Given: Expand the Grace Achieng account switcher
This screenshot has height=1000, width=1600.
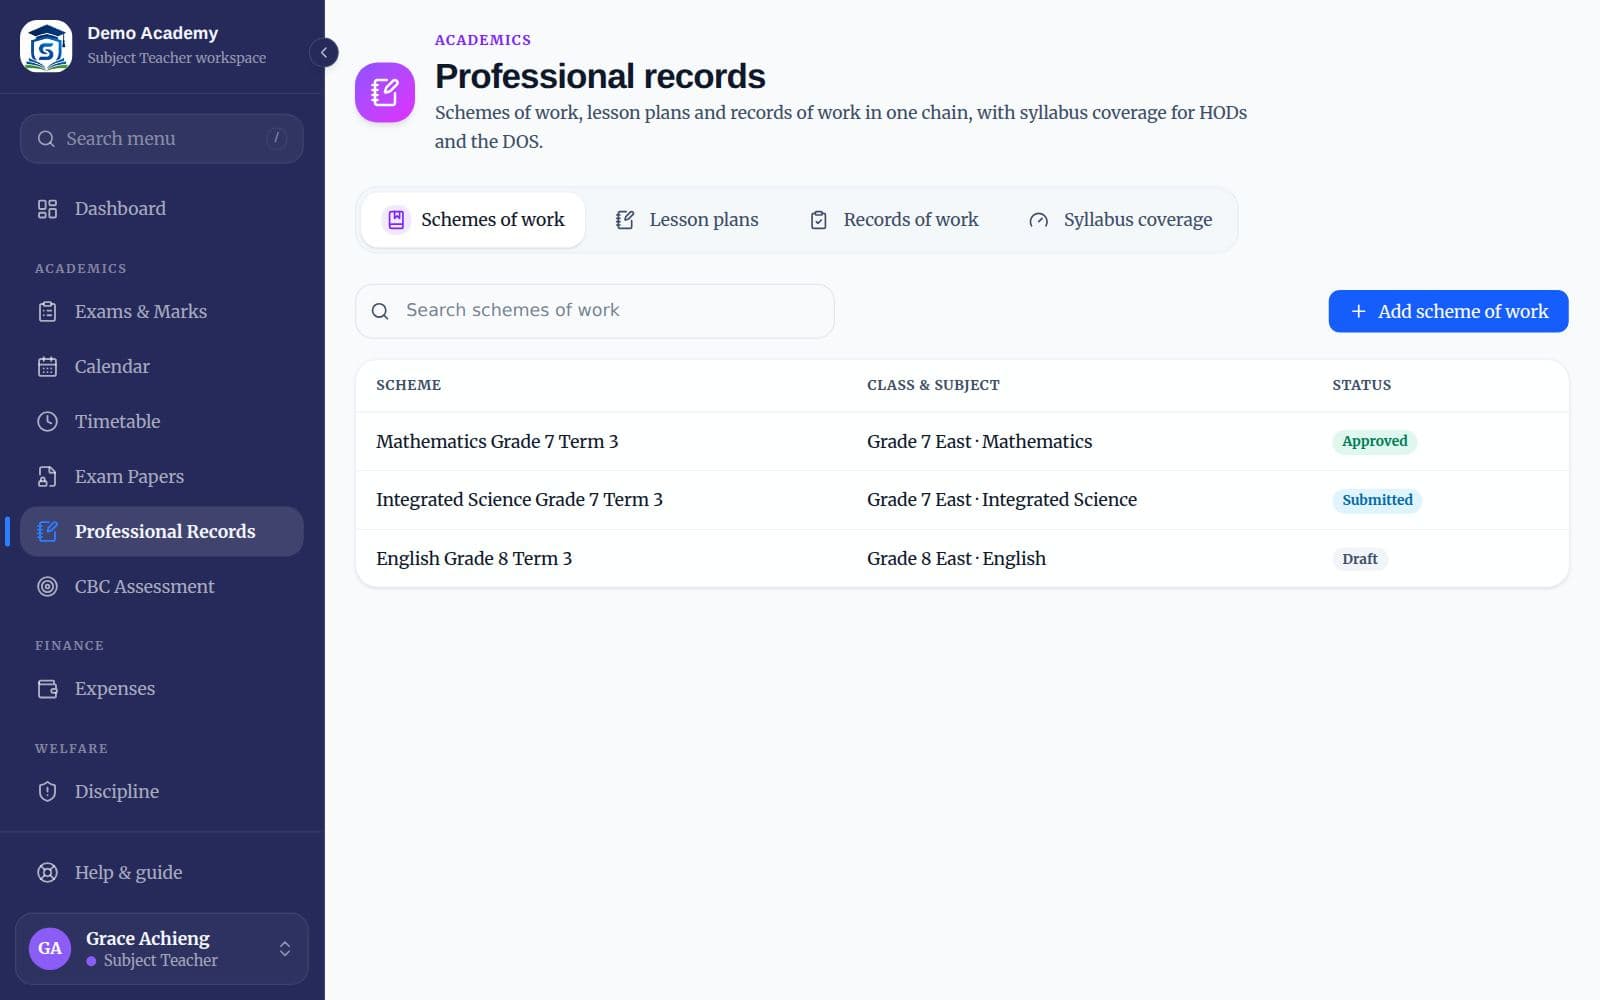Looking at the screenshot, I should click(x=162, y=948).
